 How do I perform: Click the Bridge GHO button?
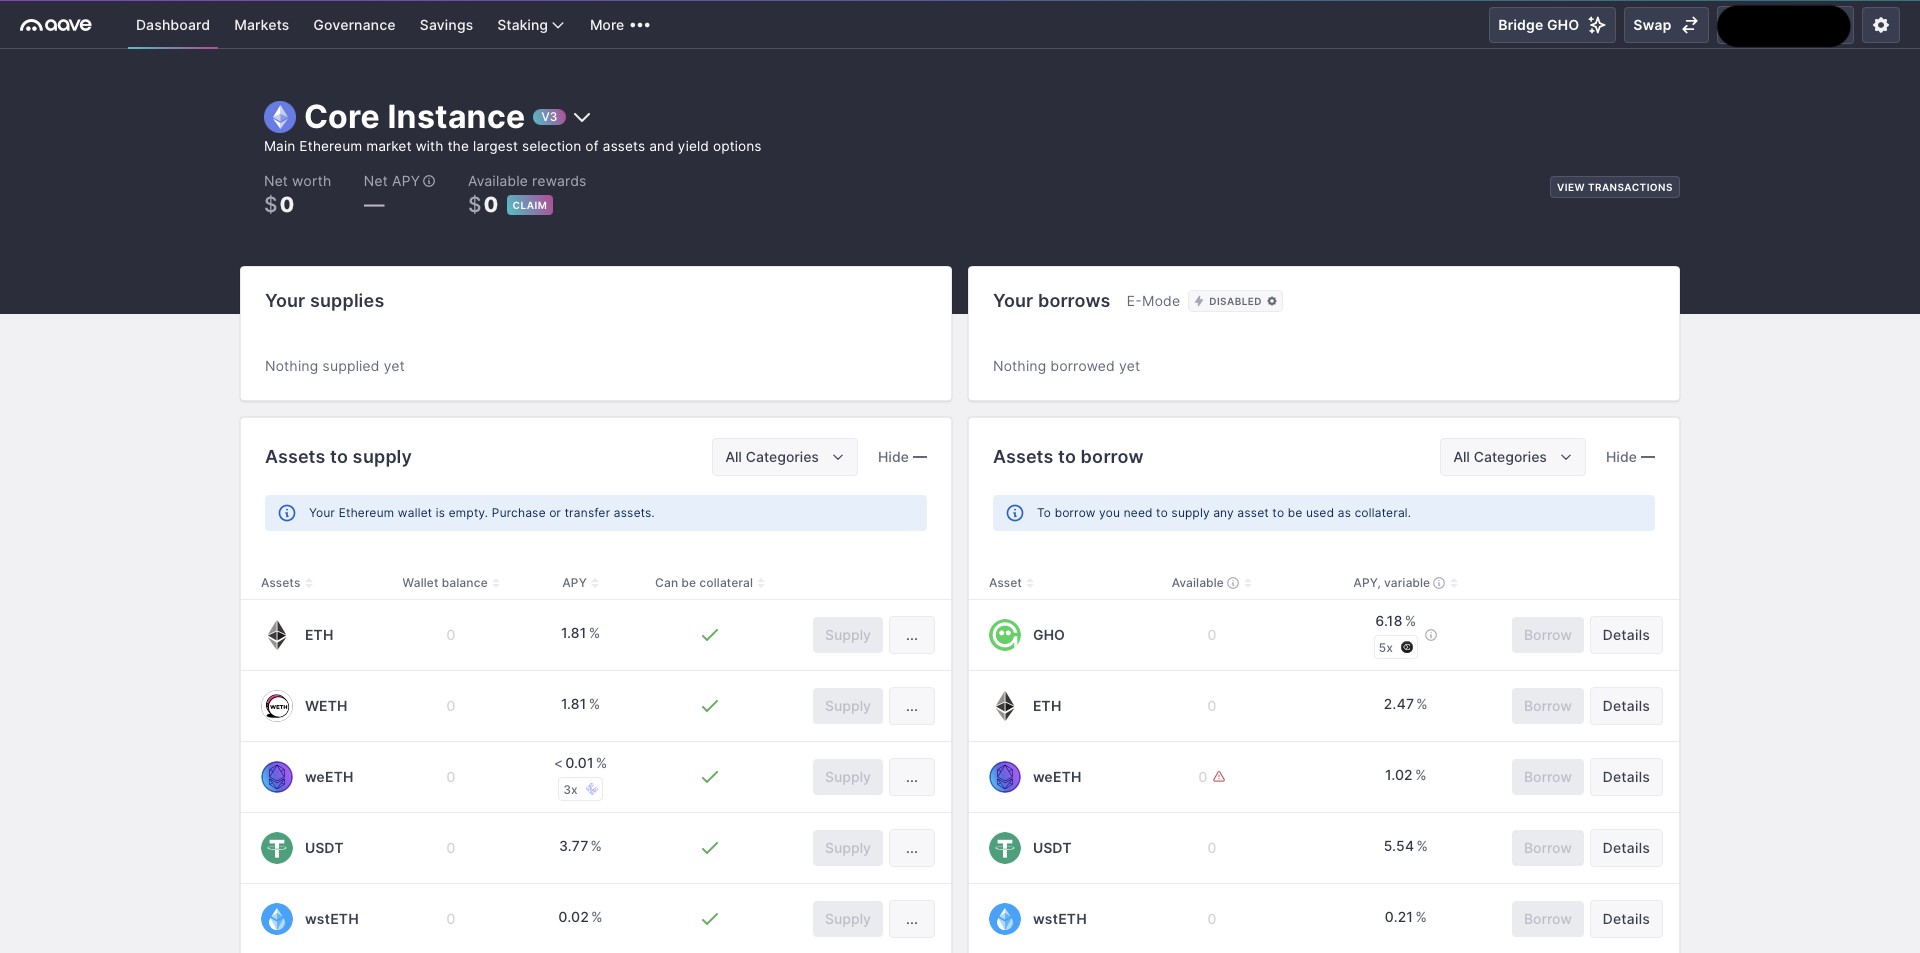pyautogui.click(x=1551, y=25)
